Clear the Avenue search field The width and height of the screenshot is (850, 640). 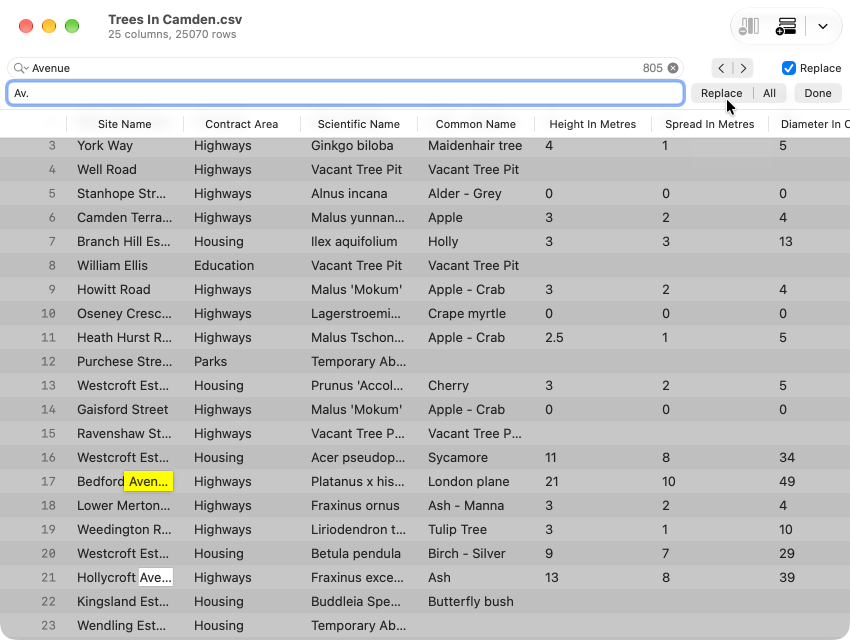pos(673,68)
